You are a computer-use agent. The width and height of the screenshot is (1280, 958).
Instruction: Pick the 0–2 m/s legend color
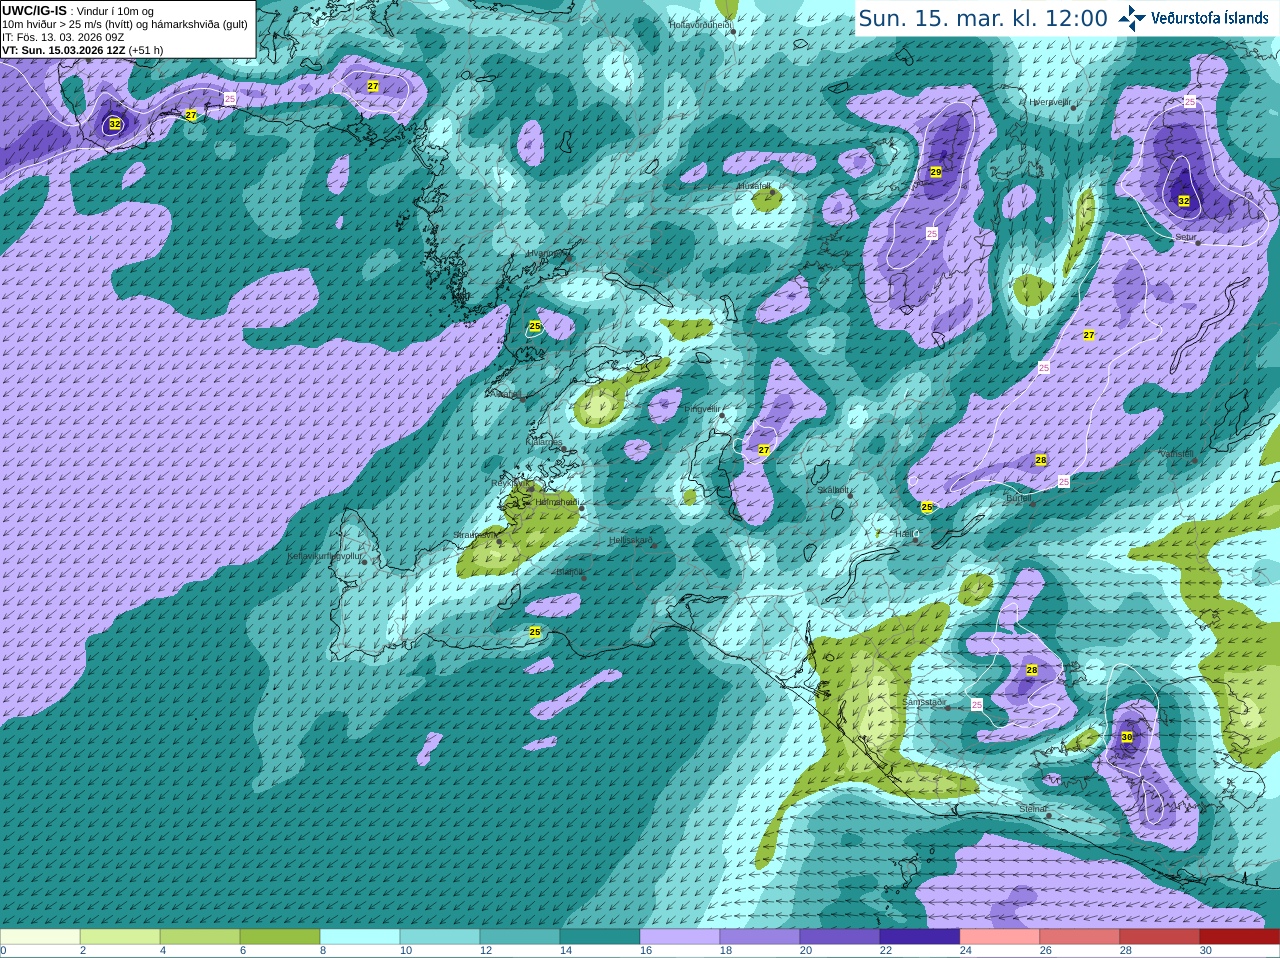pyautogui.click(x=40, y=937)
